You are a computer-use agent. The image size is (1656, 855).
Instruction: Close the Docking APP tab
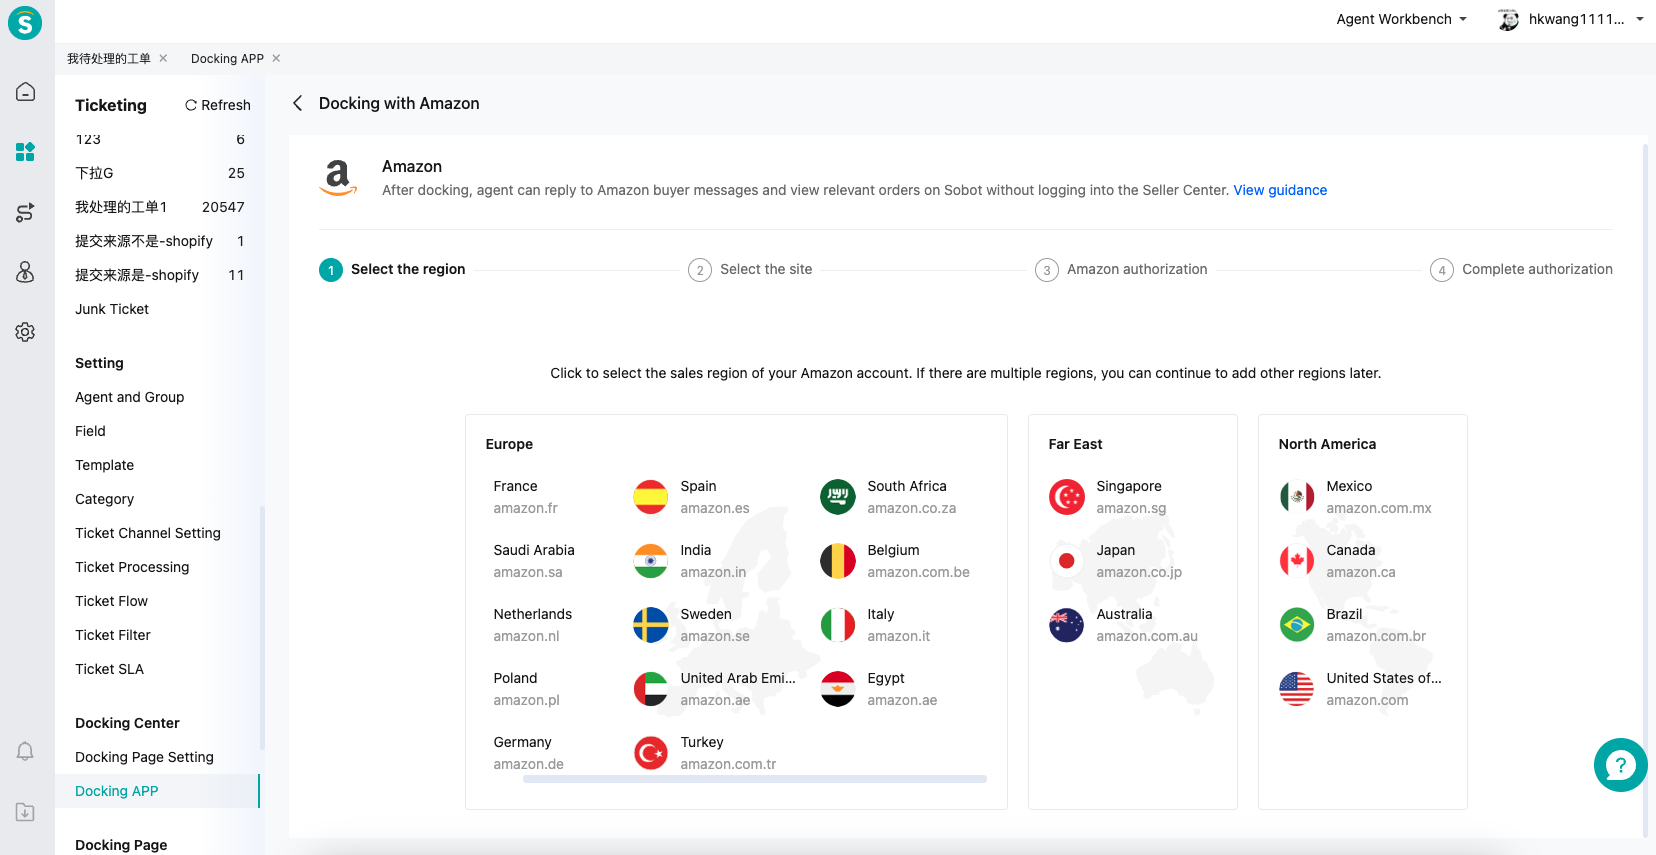click(x=276, y=58)
